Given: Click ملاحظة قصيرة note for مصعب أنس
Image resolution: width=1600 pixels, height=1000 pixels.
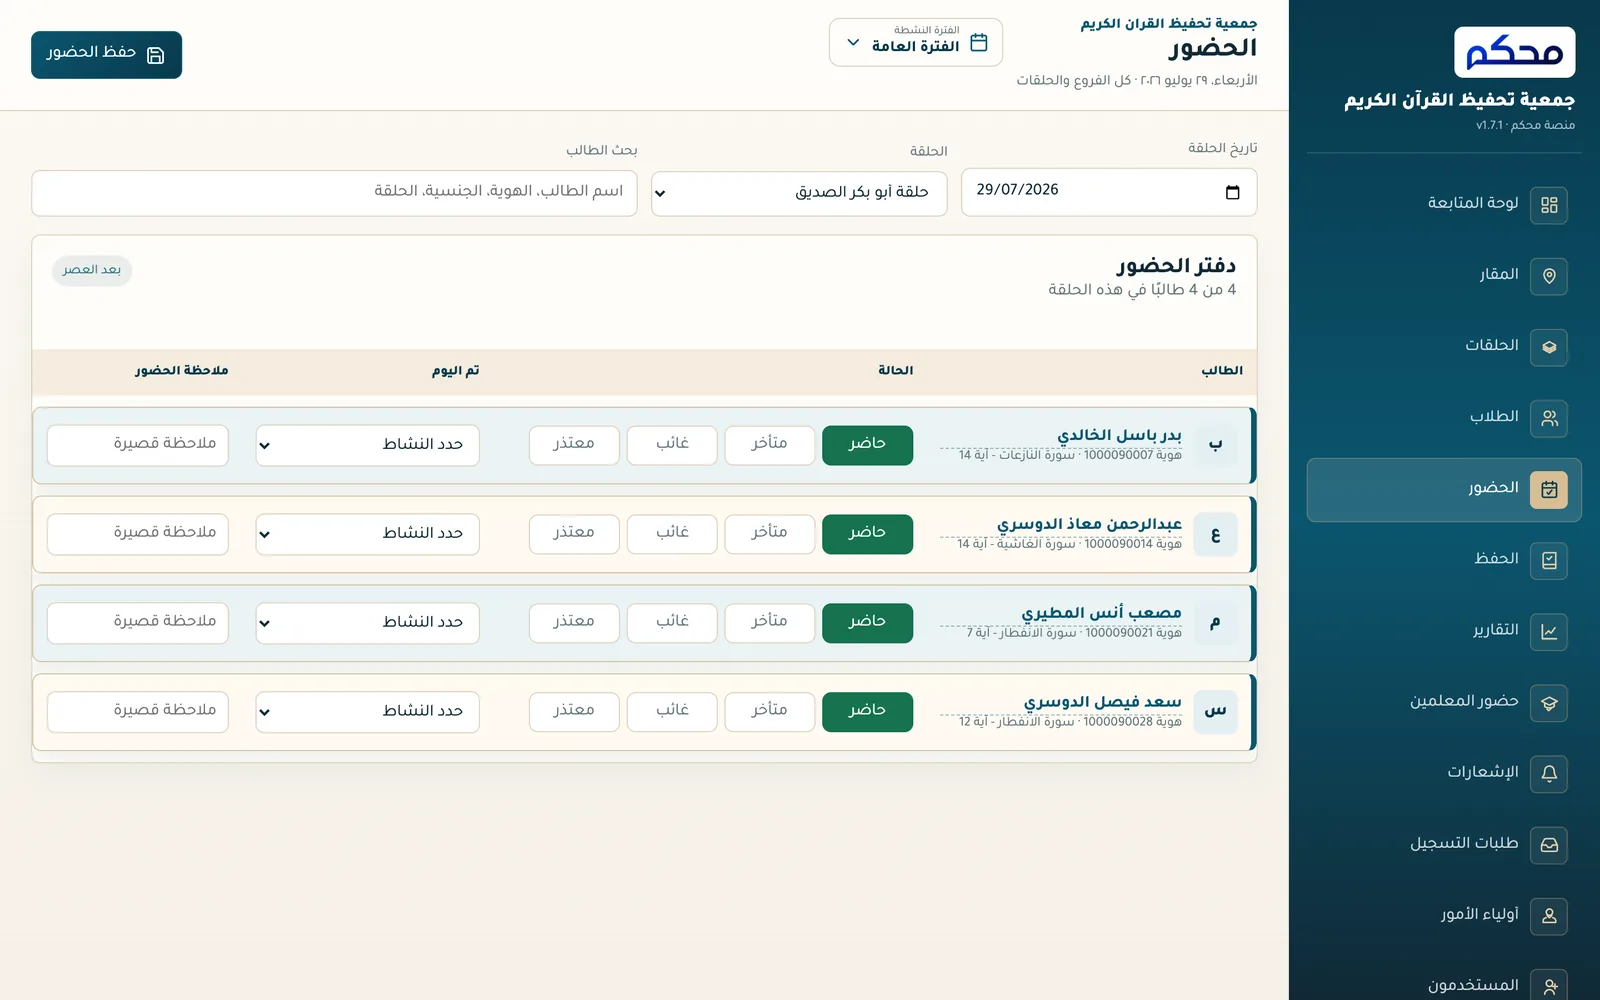Looking at the screenshot, I should (138, 623).
